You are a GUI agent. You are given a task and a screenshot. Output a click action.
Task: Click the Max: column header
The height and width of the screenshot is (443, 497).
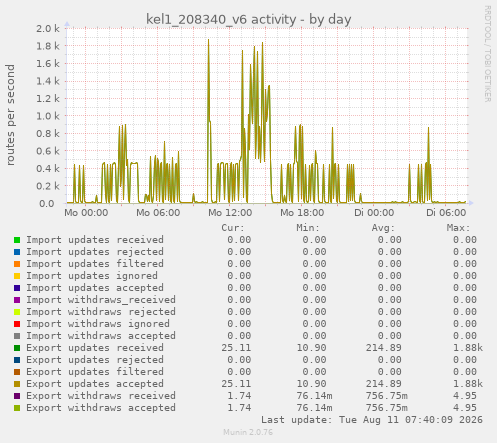point(458,228)
